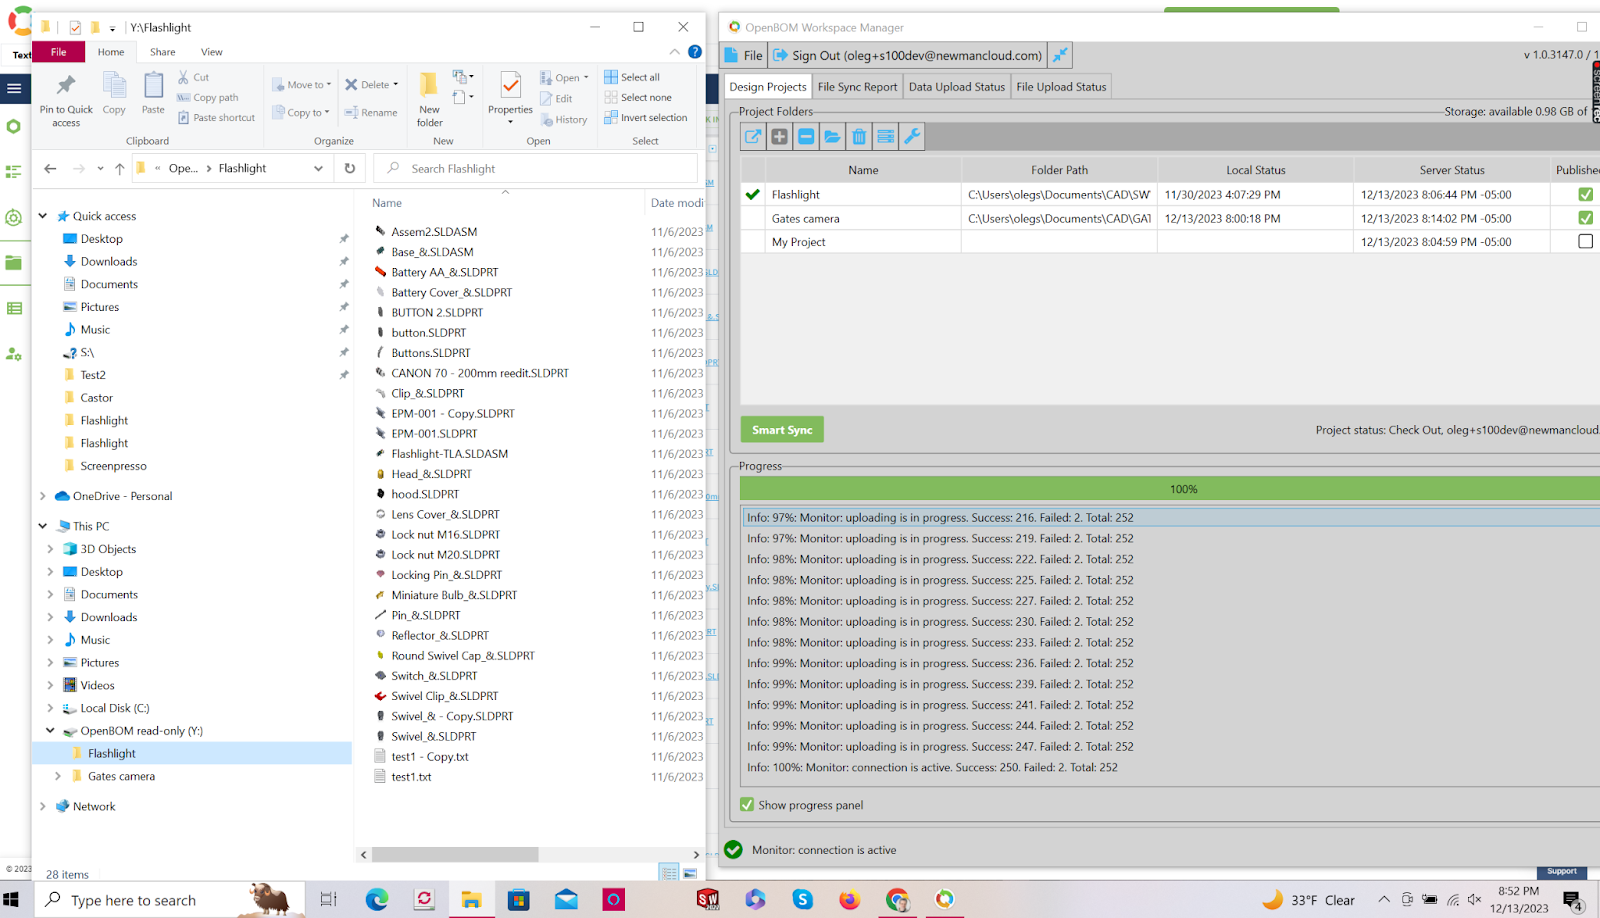Click Copy path in the Clipboard group
The width and height of the screenshot is (1600, 918).
[x=208, y=98]
